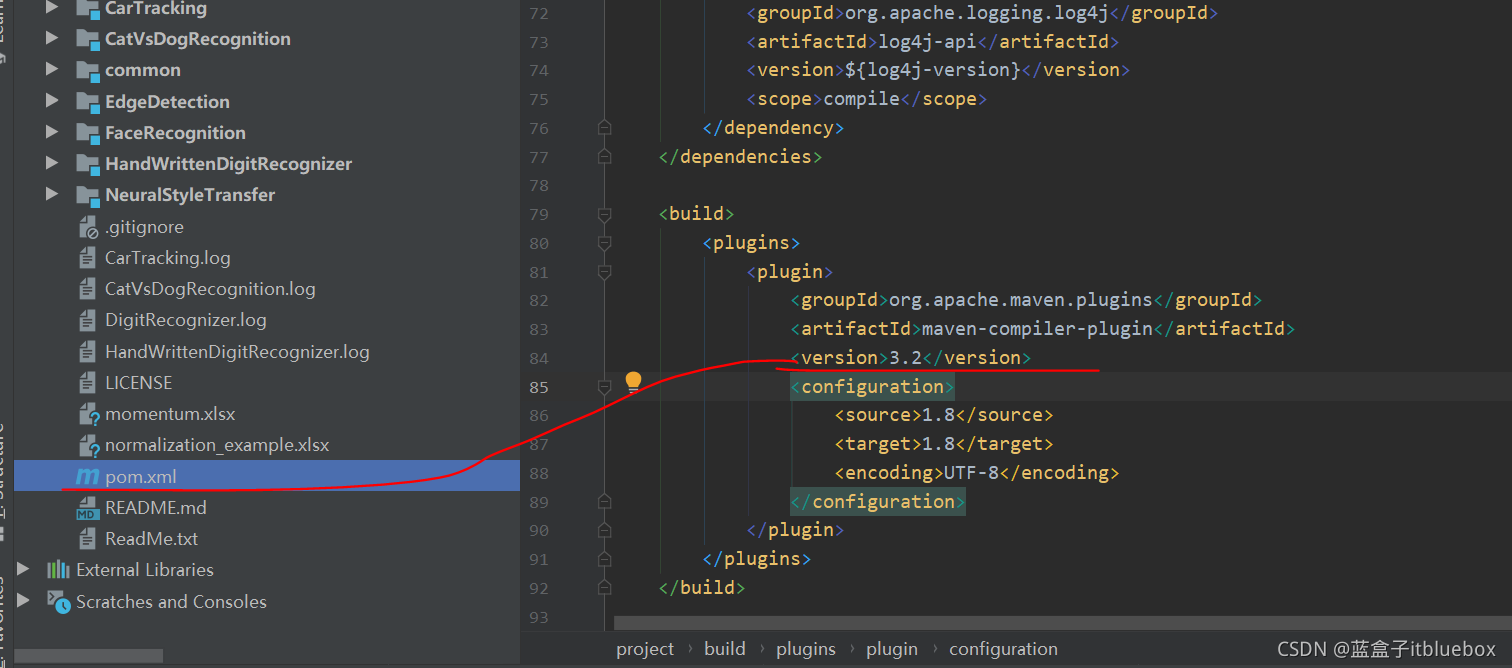Click 'project' in the XML breadcrumb
This screenshot has height=668, width=1512.
(x=645, y=649)
